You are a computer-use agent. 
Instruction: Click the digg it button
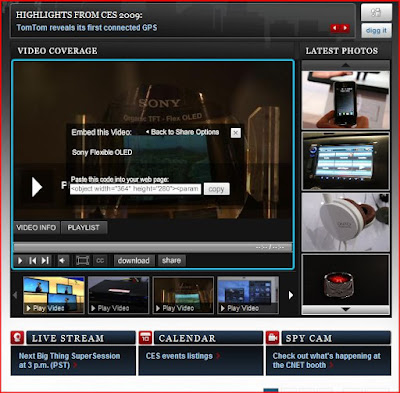(376, 31)
